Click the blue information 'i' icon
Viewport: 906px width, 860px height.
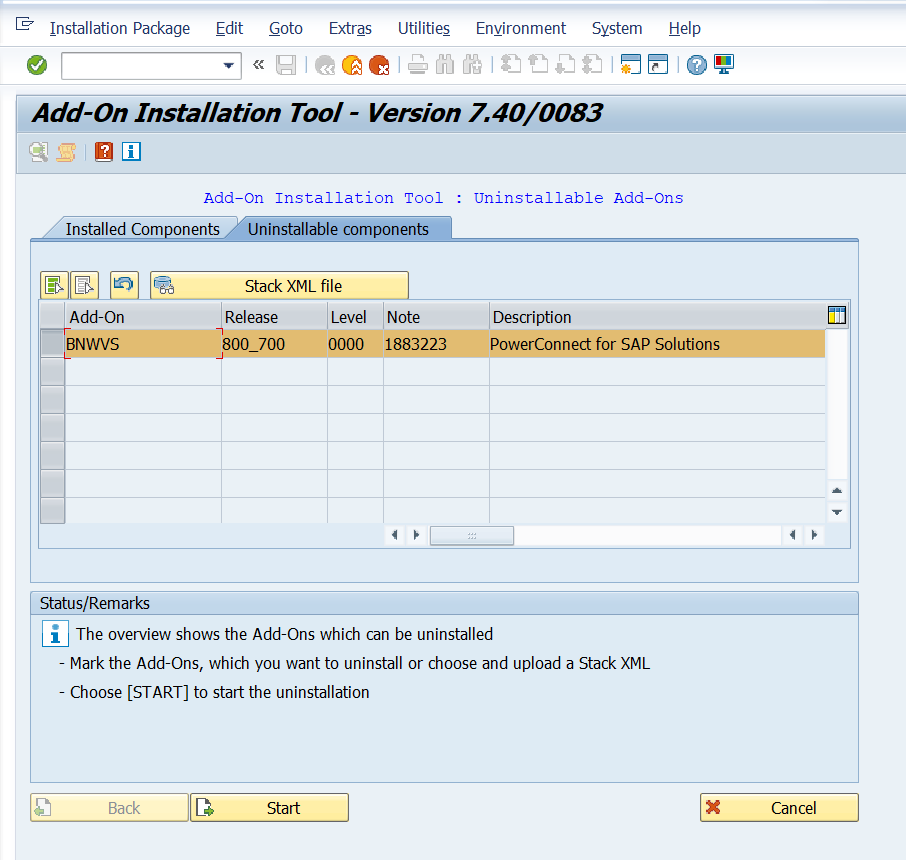point(131,152)
